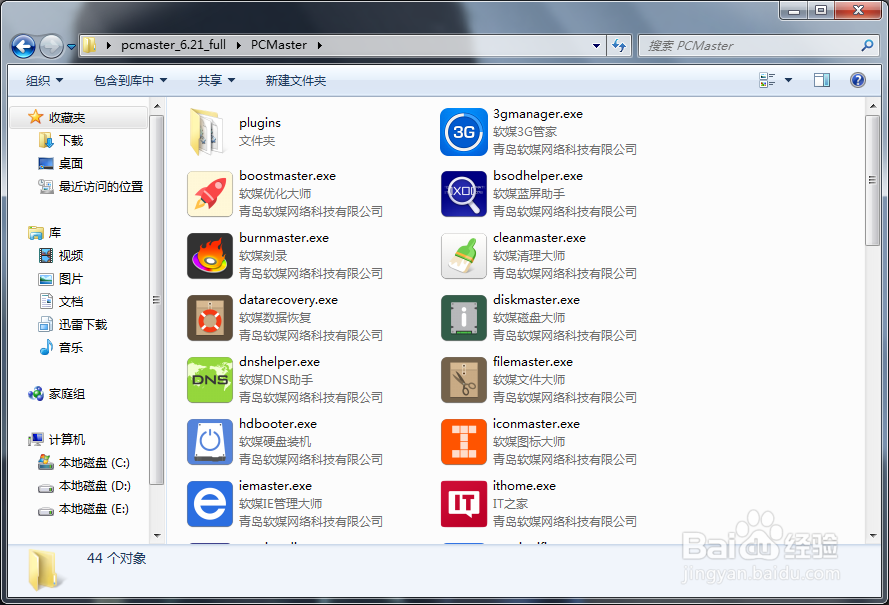Image resolution: width=889 pixels, height=605 pixels.
Task: Open the Help question mark icon
Action: tap(858, 80)
